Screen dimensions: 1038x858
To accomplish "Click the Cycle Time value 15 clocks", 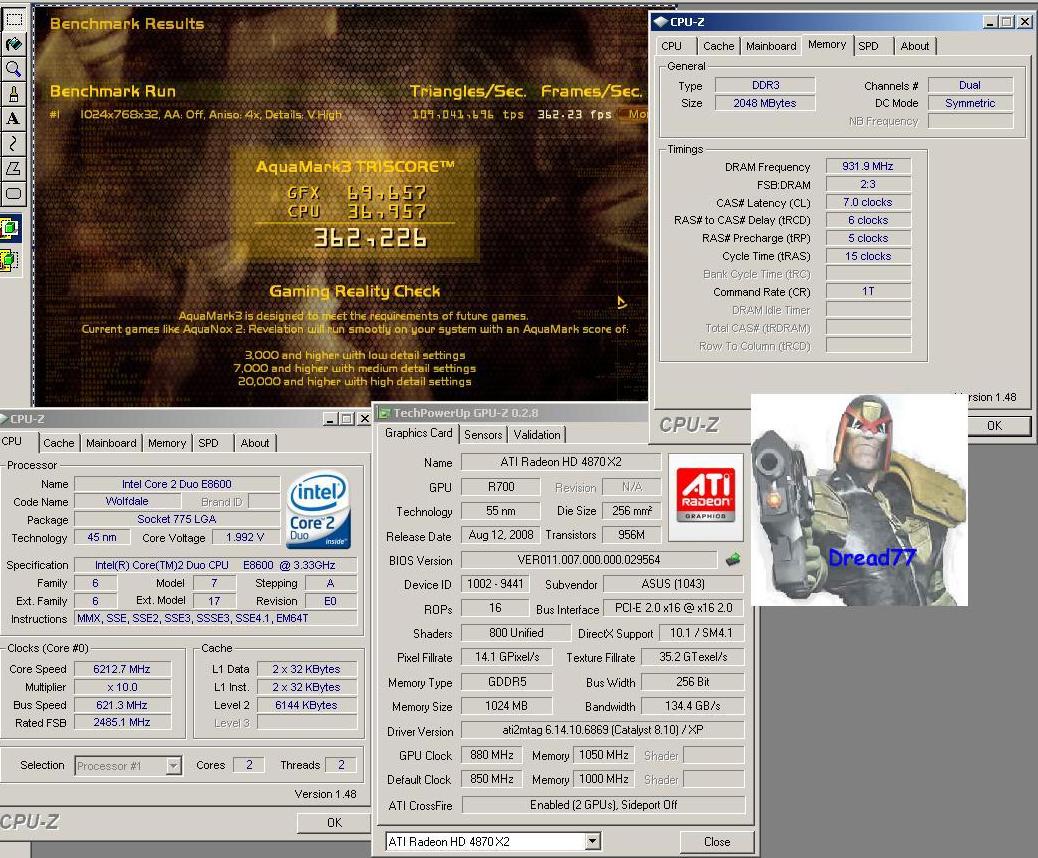I will (x=868, y=256).
